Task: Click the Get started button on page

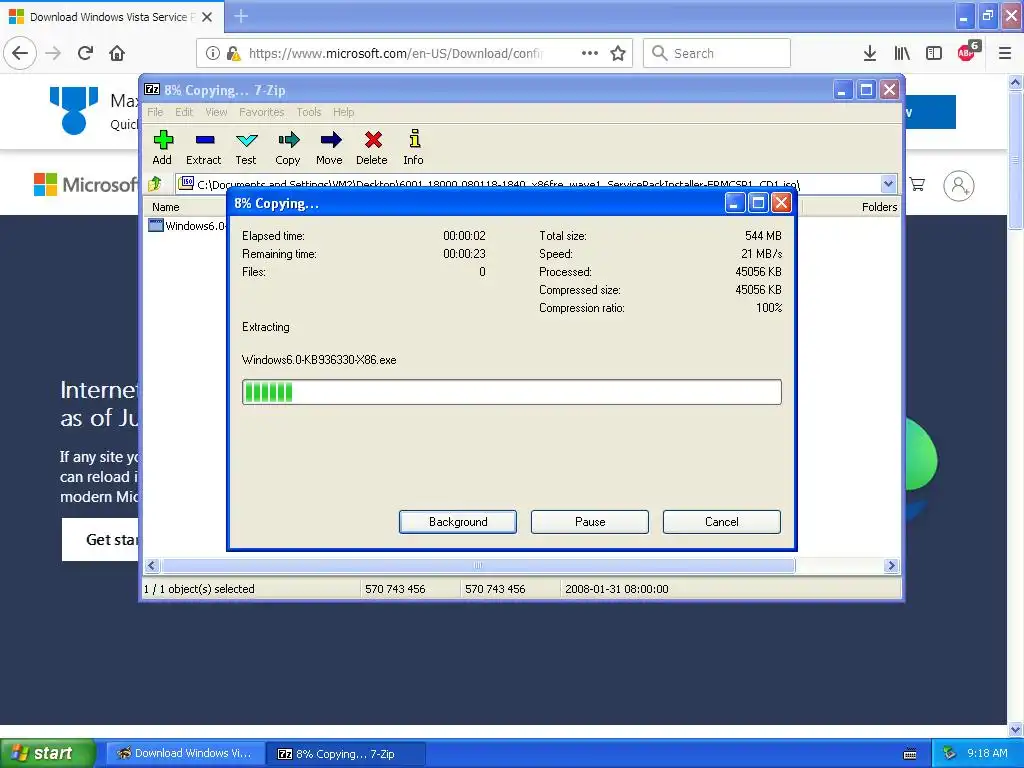Action: point(101,539)
